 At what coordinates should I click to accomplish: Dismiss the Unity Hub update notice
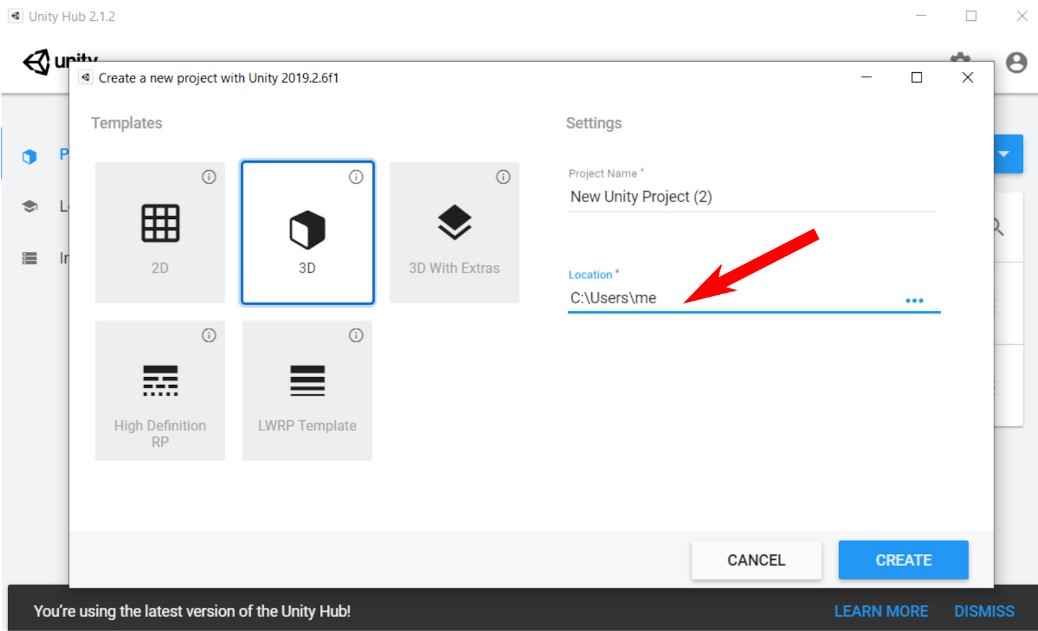pos(984,611)
